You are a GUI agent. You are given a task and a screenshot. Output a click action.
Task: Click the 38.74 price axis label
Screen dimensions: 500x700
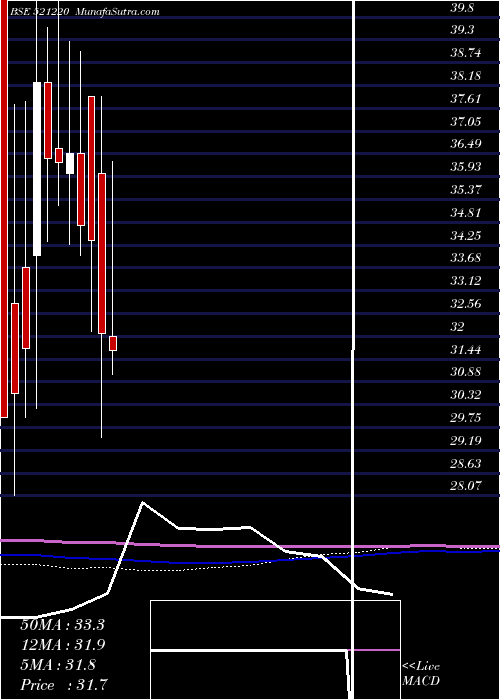465,53
